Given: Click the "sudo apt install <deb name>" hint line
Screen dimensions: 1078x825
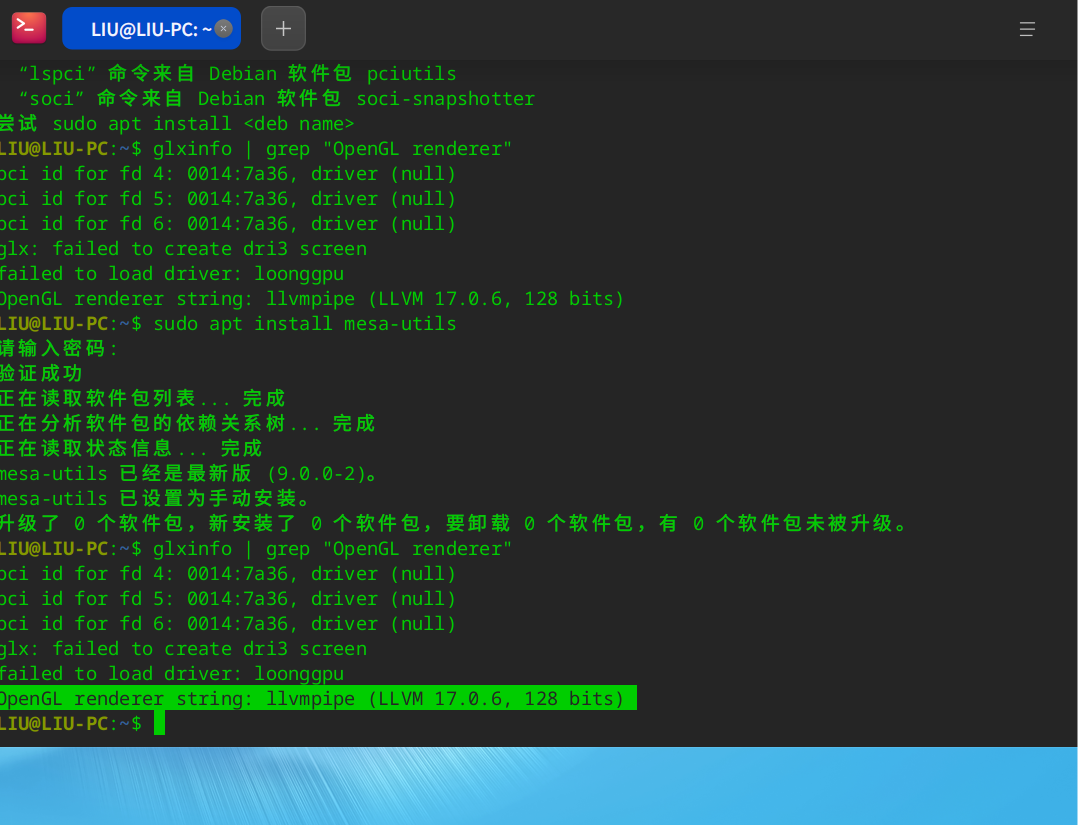Looking at the screenshot, I should (177, 124).
